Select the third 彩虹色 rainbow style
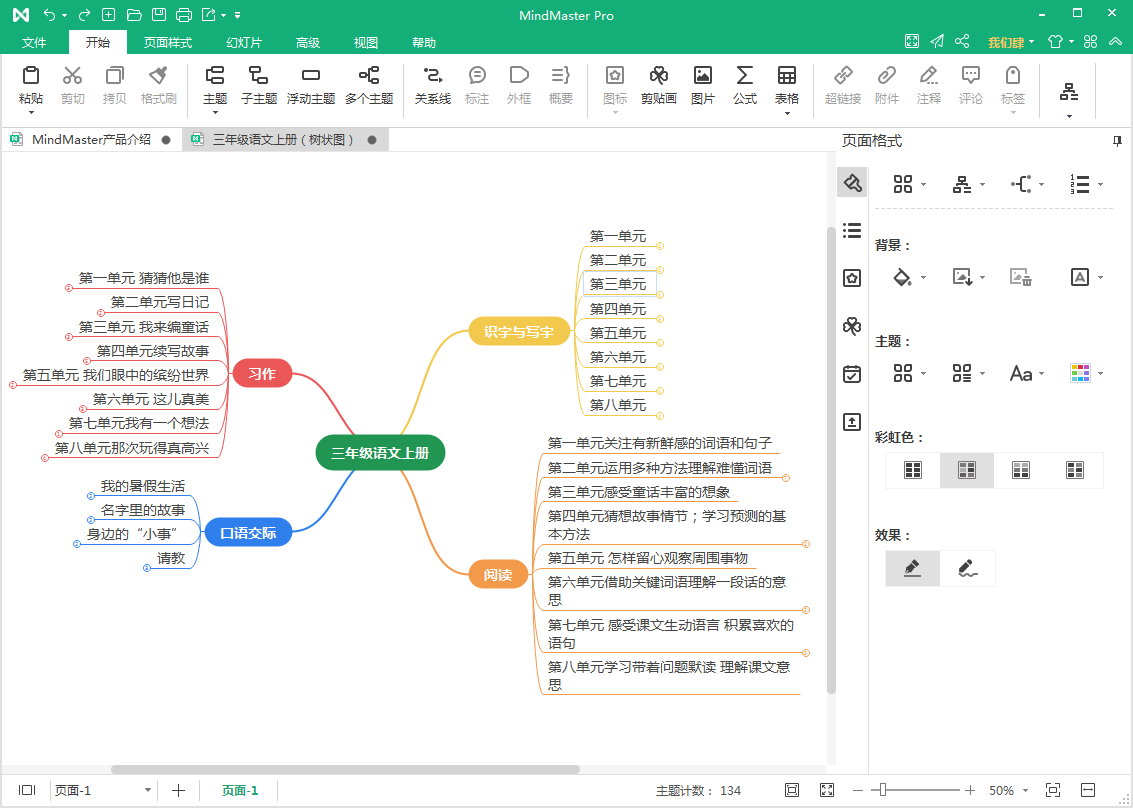Image resolution: width=1133 pixels, height=808 pixels. click(1020, 470)
